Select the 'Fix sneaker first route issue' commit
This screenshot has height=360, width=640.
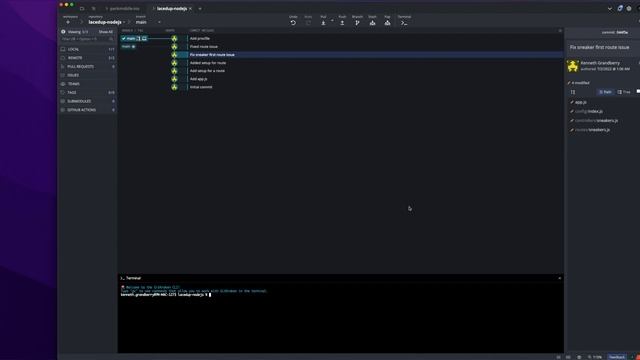click(x=212, y=55)
